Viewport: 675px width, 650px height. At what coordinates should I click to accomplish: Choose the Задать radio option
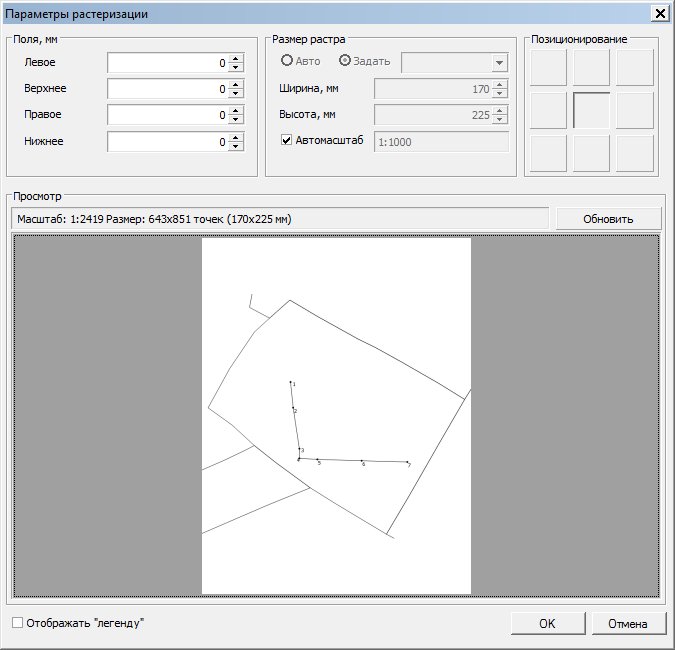pyautogui.click(x=346, y=61)
